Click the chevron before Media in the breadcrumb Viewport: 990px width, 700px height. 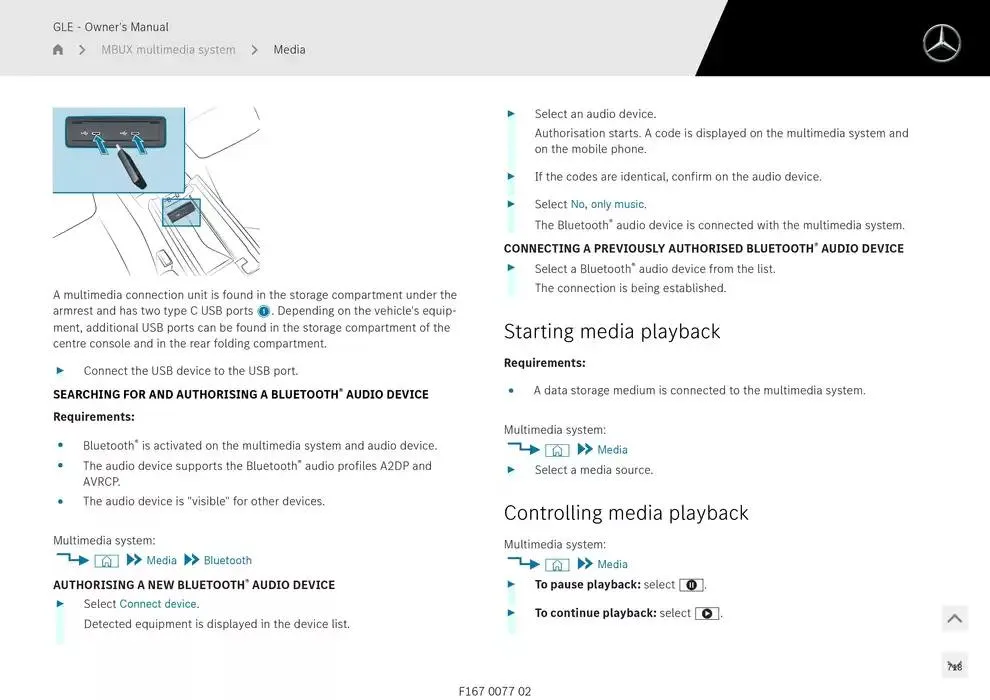255,50
